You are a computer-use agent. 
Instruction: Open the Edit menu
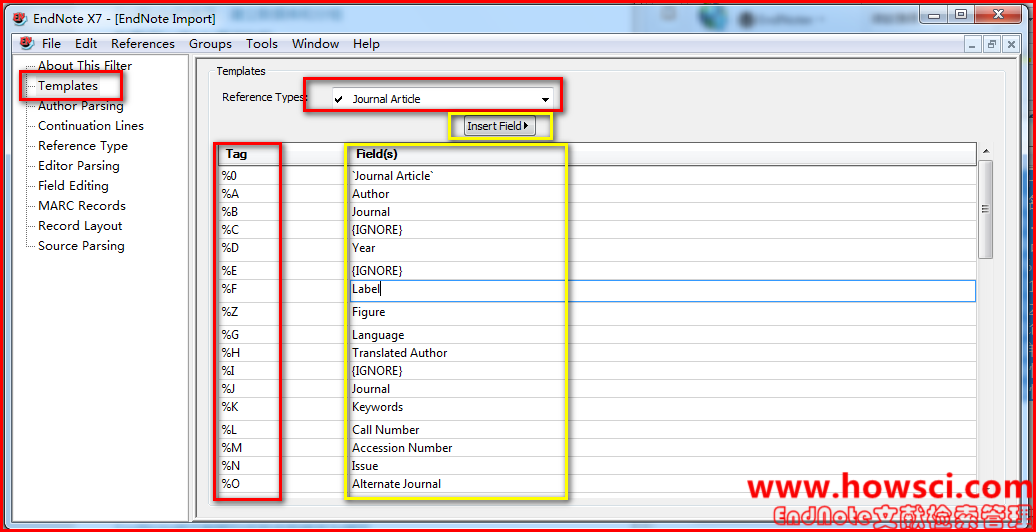[86, 44]
